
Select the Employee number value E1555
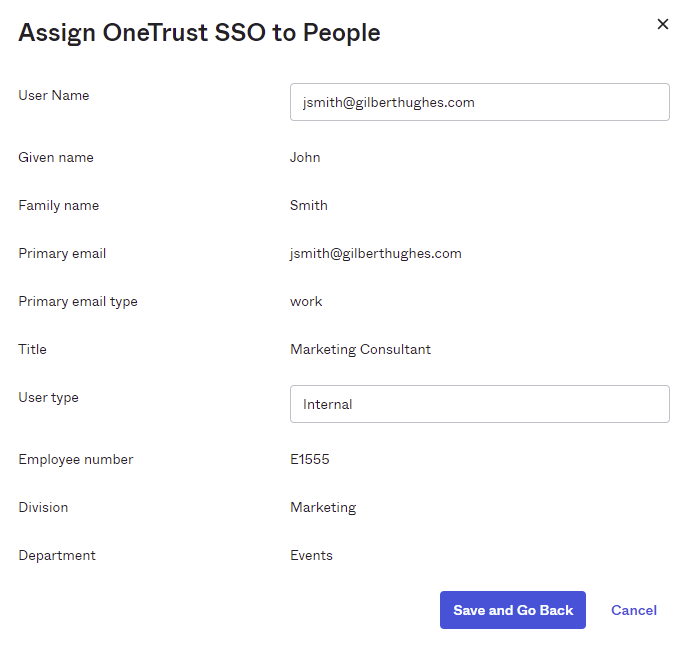310,459
